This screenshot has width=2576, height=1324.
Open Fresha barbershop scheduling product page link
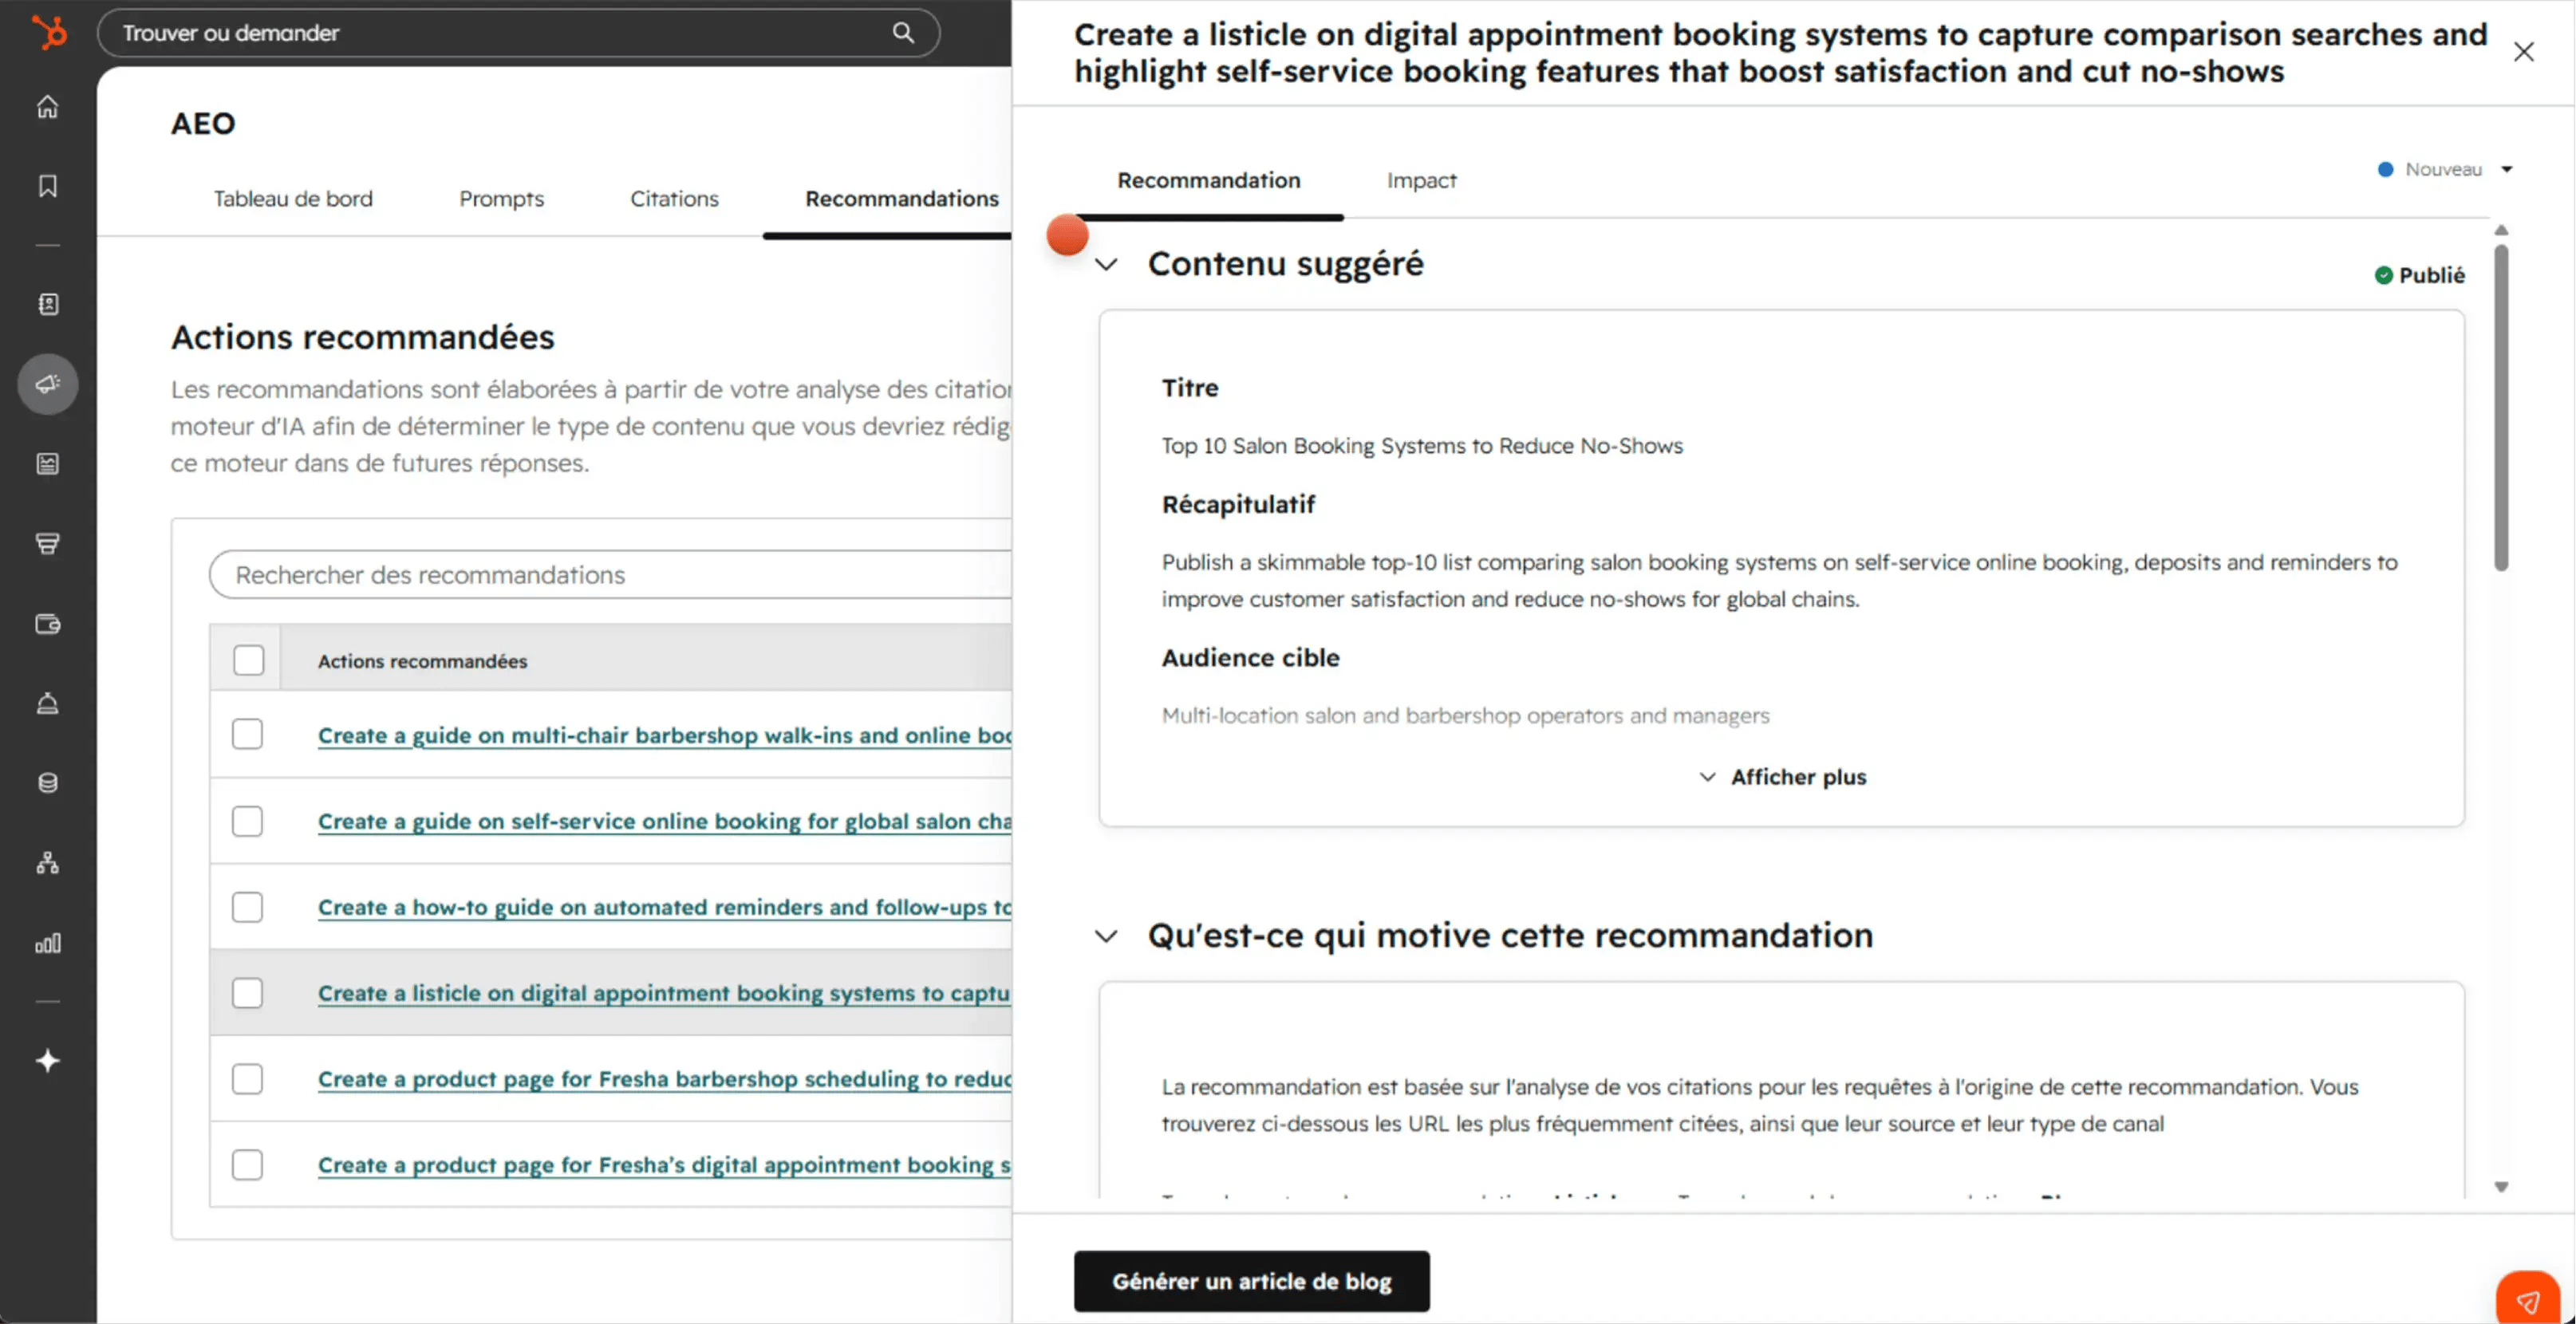[665, 1079]
